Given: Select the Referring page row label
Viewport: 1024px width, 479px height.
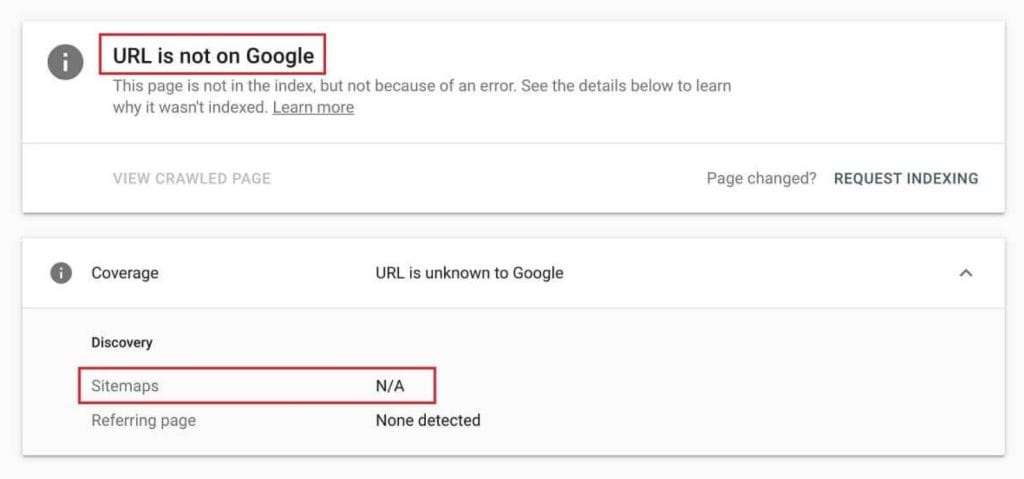Looking at the screenshot, I should click(x=143, y=420).
